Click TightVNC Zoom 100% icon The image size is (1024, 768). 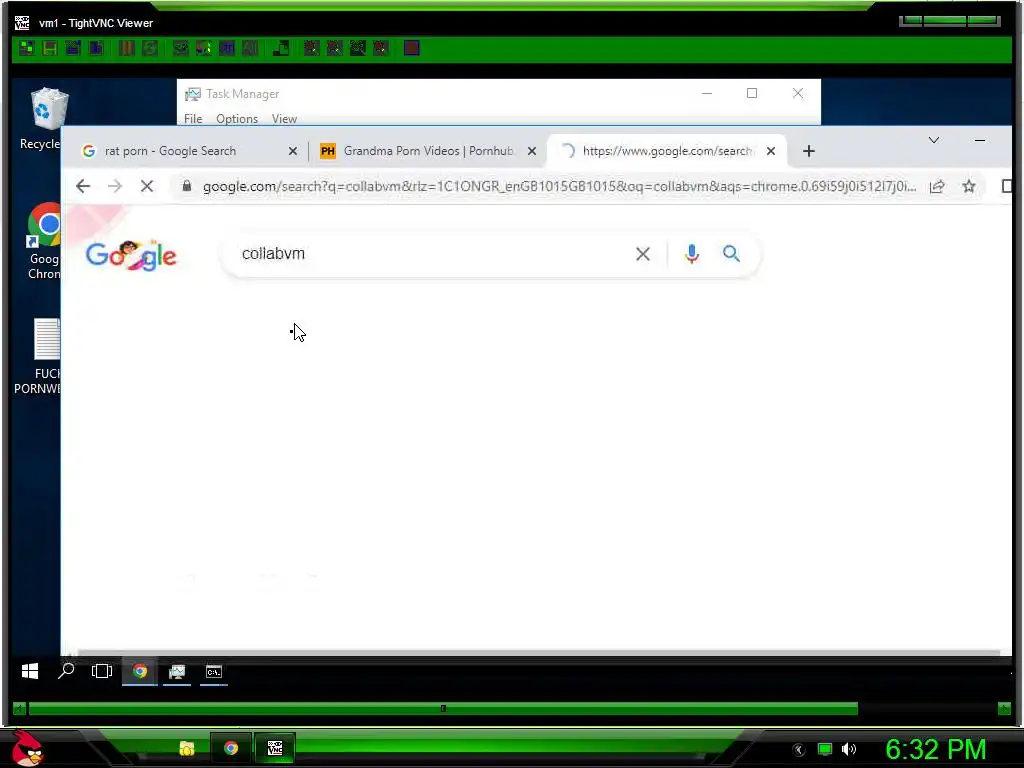pos(357,48)
